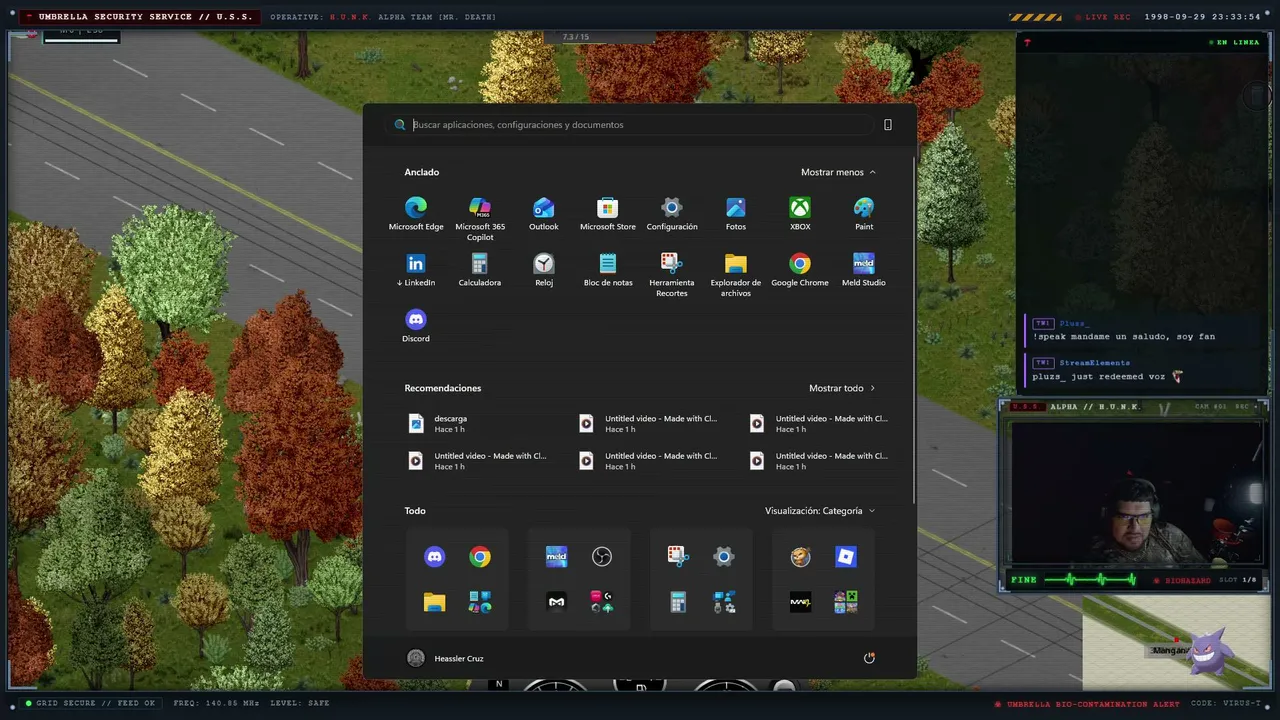1280x720 pixels.
Task: Open the file explorer icon in the Todo category group
Action: pyautogui.click(x=434, y=602)
